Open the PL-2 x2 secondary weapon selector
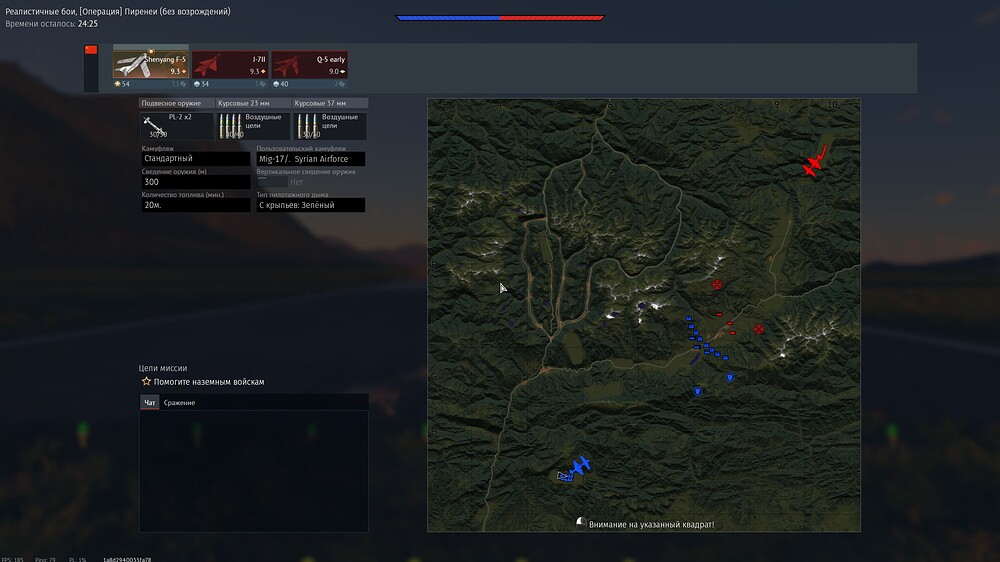Image resolution: width=1000 pixels, height=562 pixels. click(177, 126)
